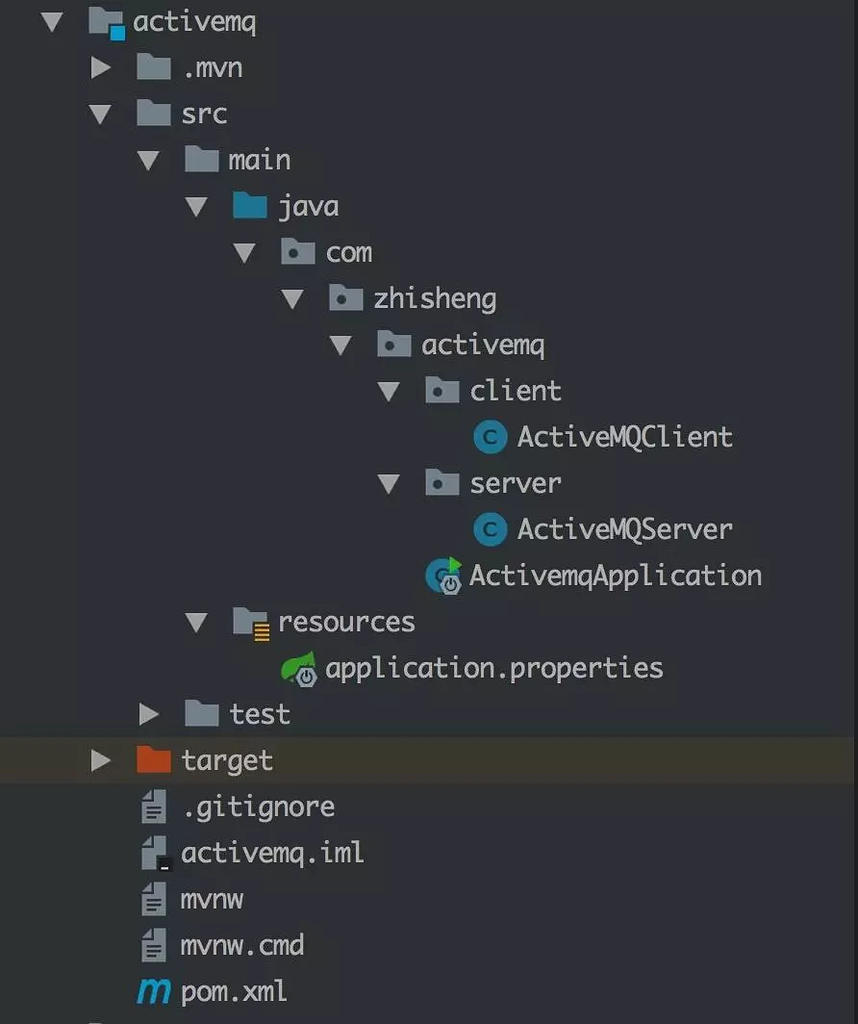Click the activemq.iml file icon

point(156,852)
